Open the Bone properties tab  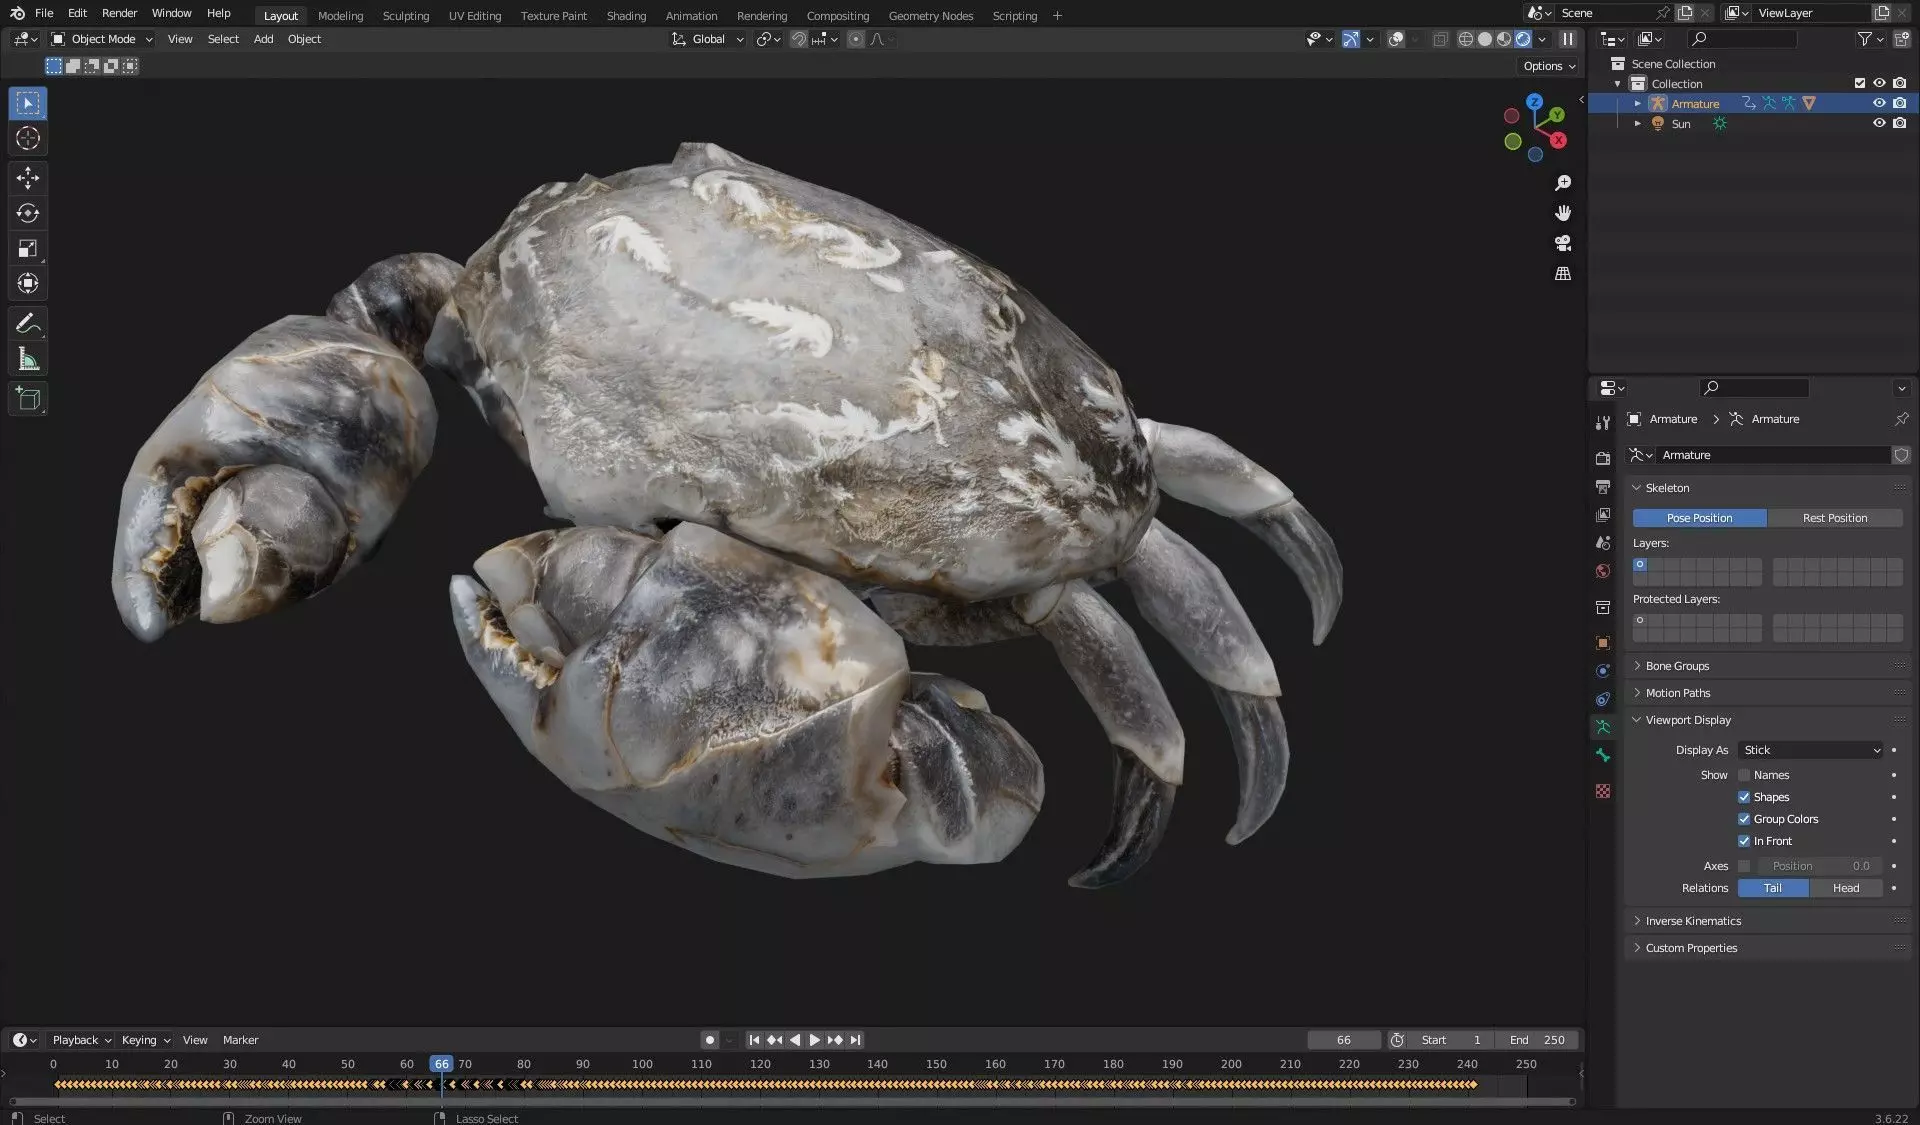click(1603, 755)
